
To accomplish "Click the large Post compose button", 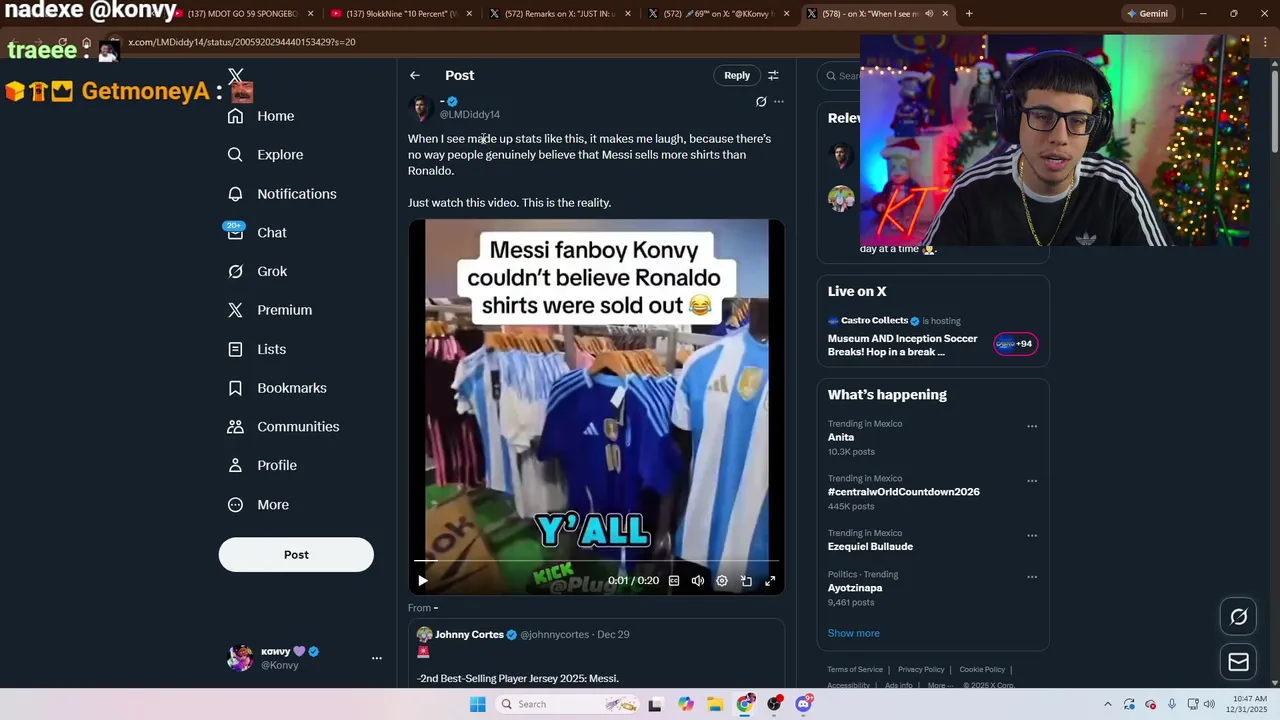I will coord(296,555).
